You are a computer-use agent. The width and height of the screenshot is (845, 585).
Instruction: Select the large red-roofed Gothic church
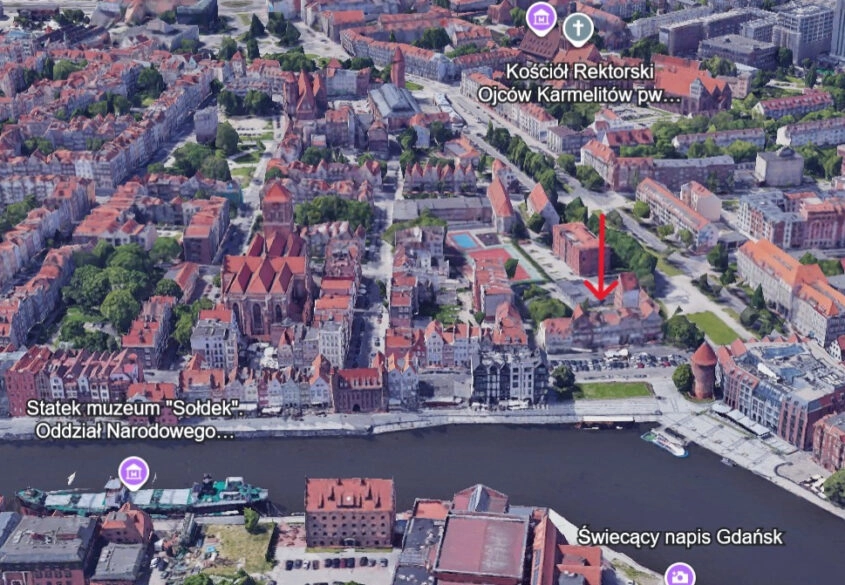pyautogui.click(x=263, y=283)
